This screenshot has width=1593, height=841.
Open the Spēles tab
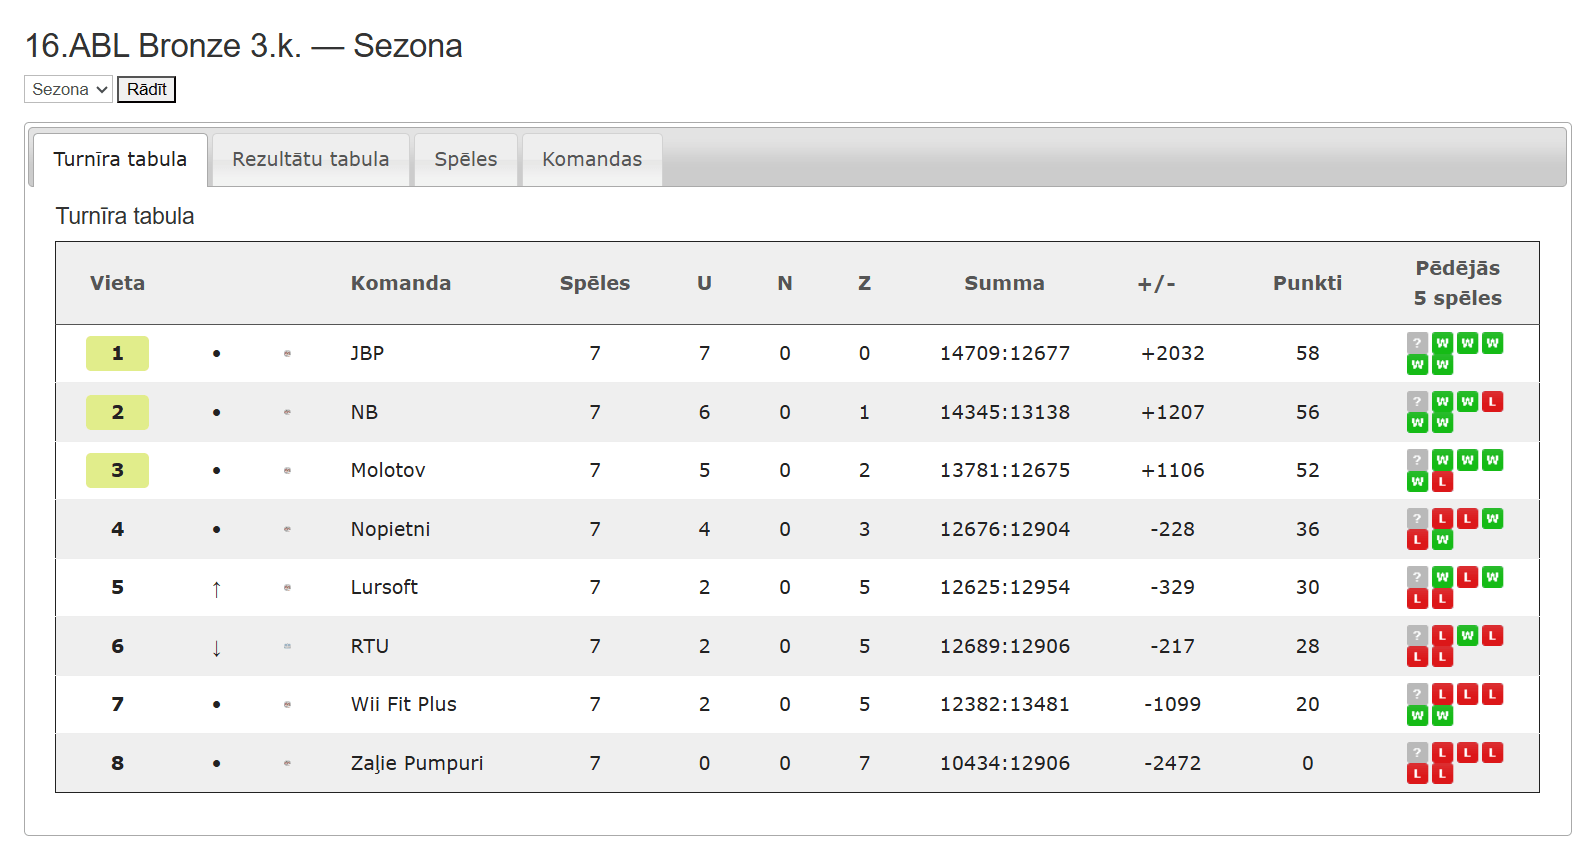(466, 160)
